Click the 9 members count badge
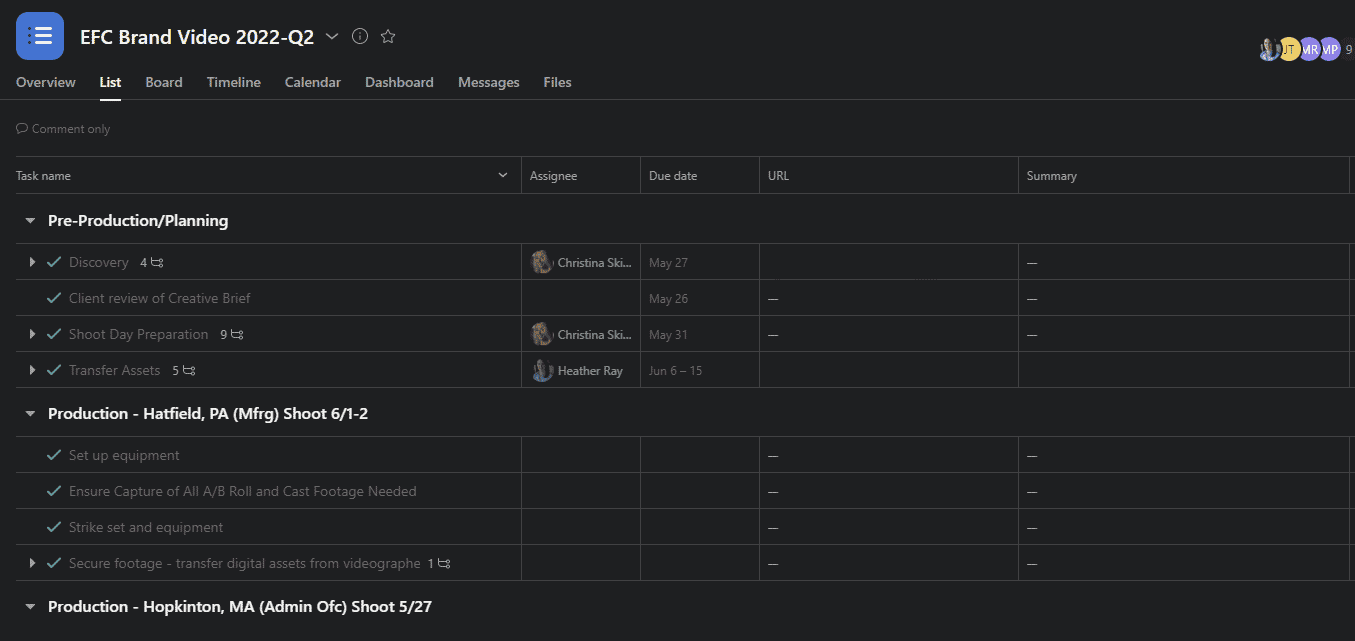 1348,49
